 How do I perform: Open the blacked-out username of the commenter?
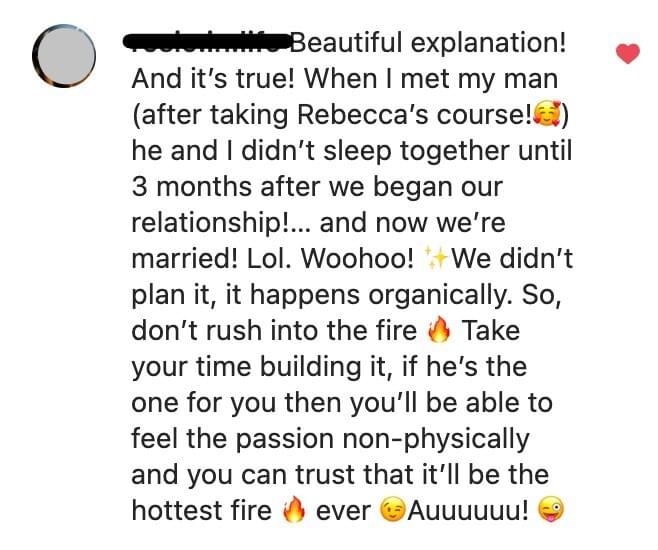point(207,42)
